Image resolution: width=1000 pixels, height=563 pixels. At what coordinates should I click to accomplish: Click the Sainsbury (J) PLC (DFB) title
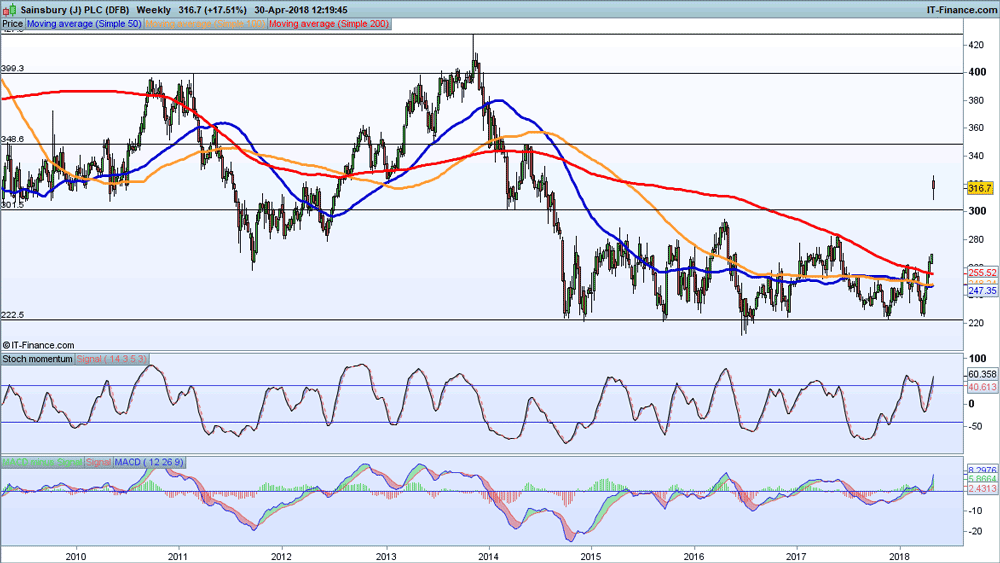click(x=75, y=10)
